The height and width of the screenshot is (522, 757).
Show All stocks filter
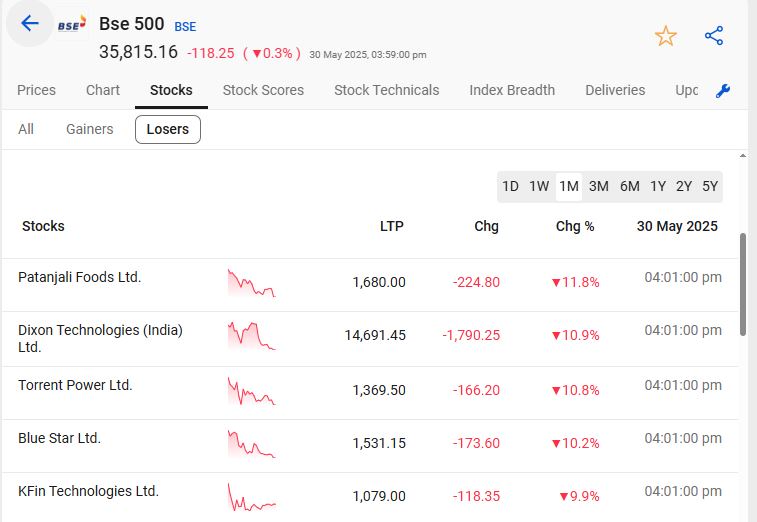pos(26,129)
